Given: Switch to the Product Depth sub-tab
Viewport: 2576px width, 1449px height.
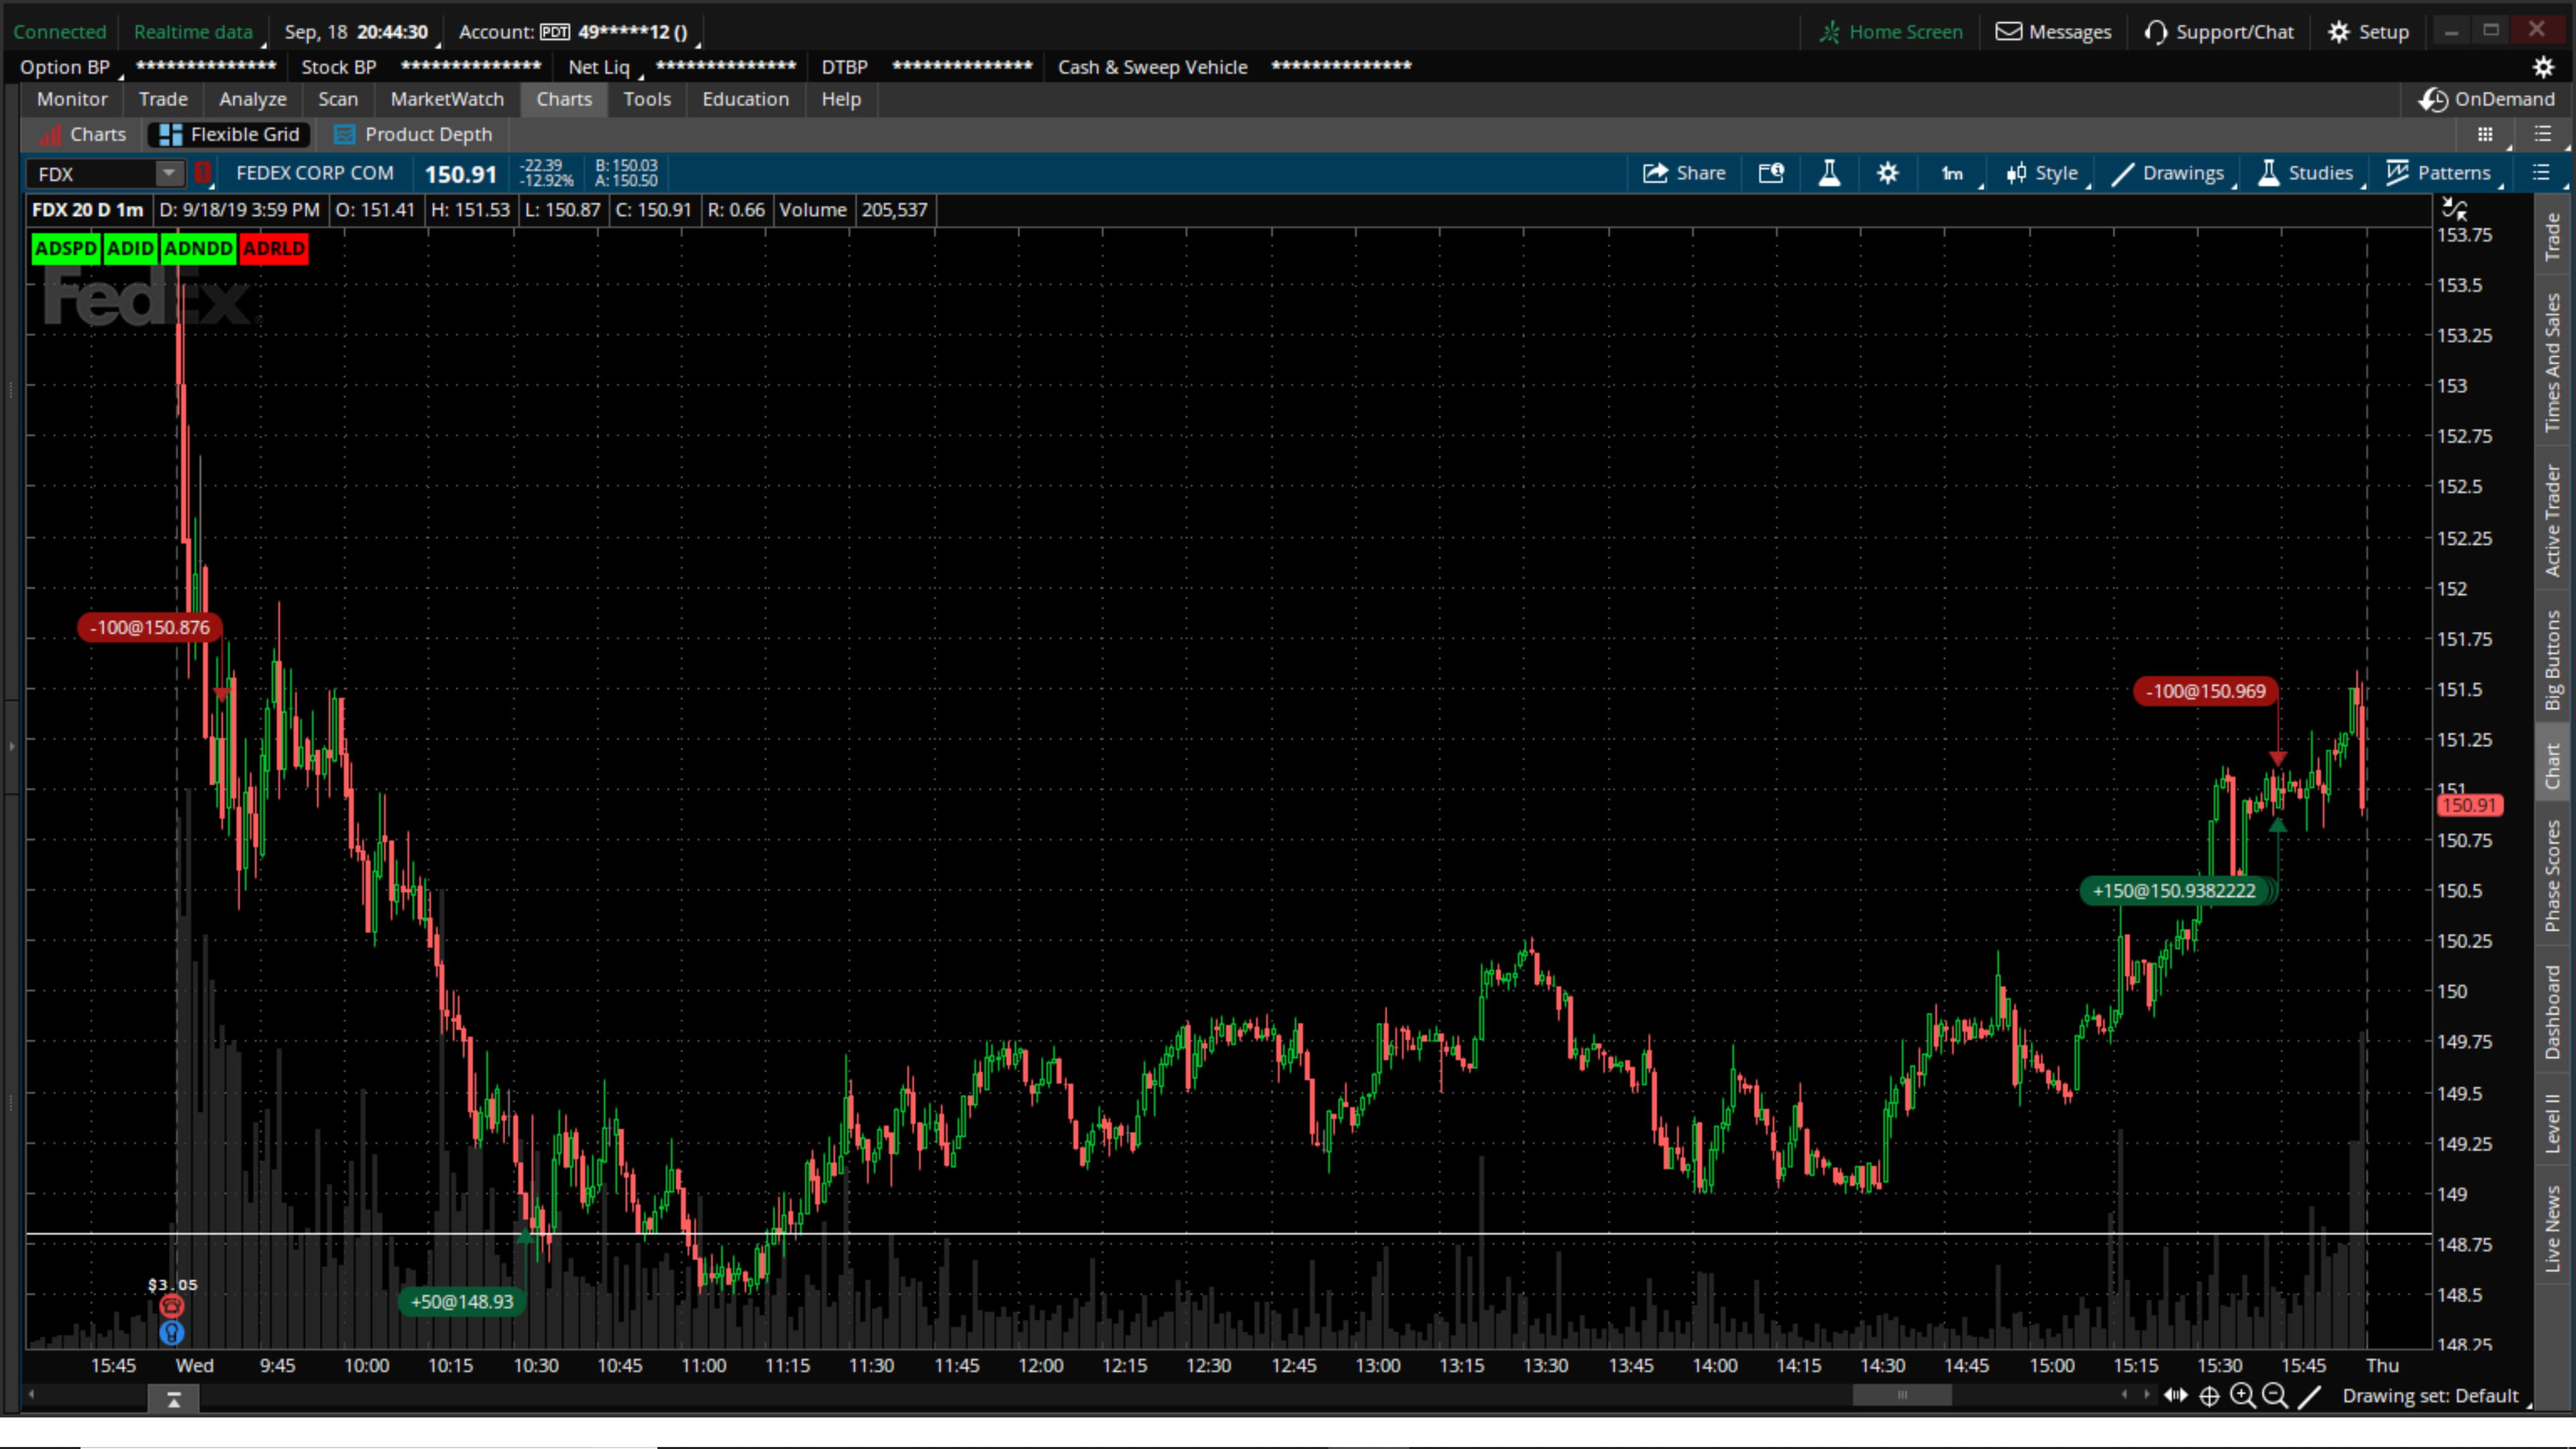Looking at the screenshot, I should coord(413,134).
